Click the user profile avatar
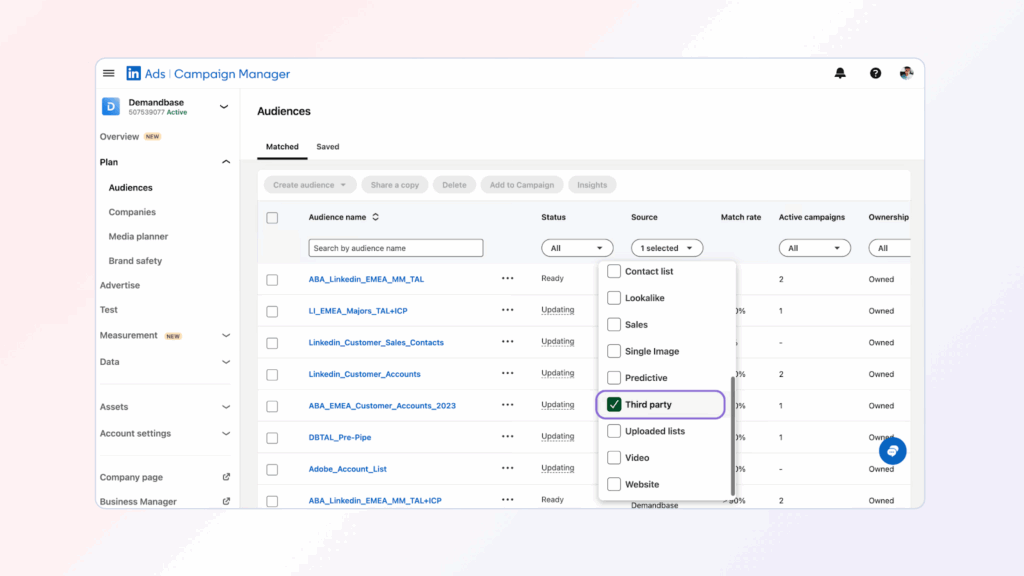1024x576 pixels. point(906,73)
